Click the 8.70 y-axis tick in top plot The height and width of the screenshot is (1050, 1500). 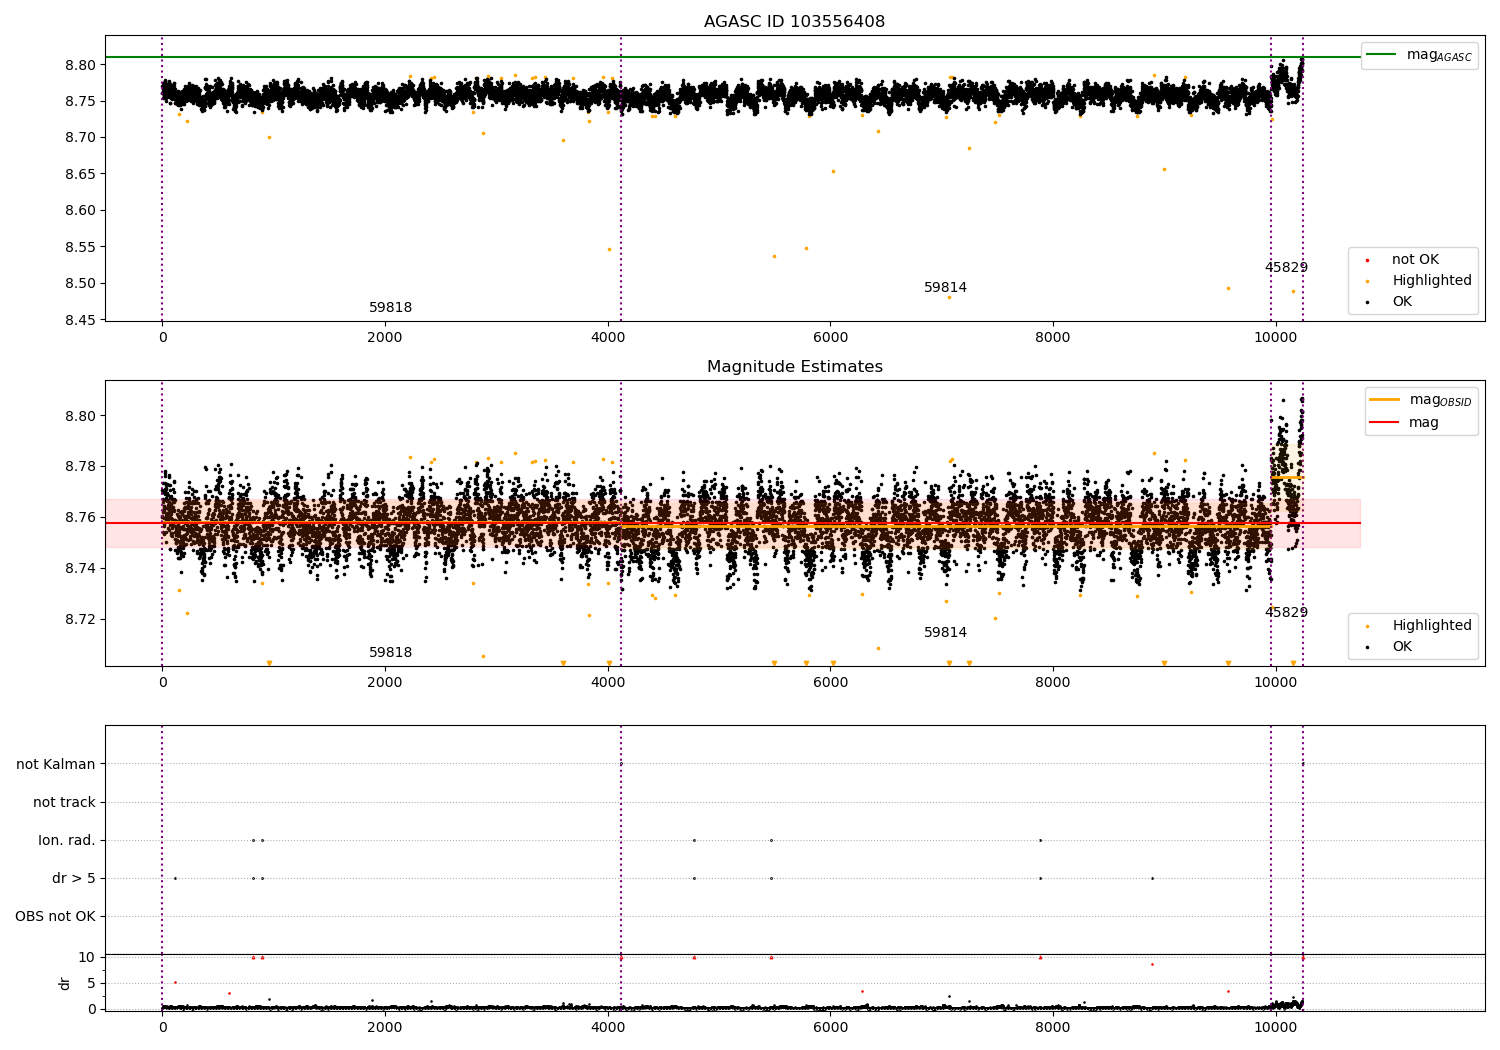[x=81, y=137]
